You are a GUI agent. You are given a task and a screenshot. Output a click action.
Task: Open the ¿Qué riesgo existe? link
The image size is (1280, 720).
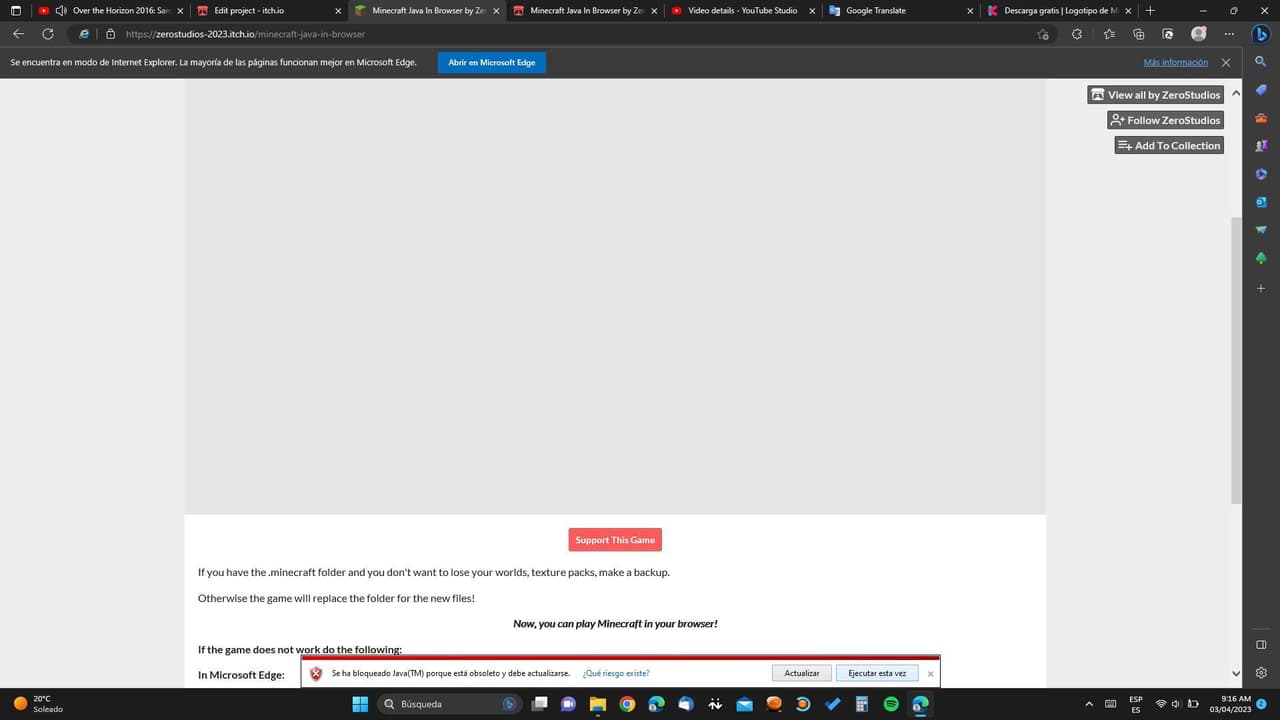616,673
